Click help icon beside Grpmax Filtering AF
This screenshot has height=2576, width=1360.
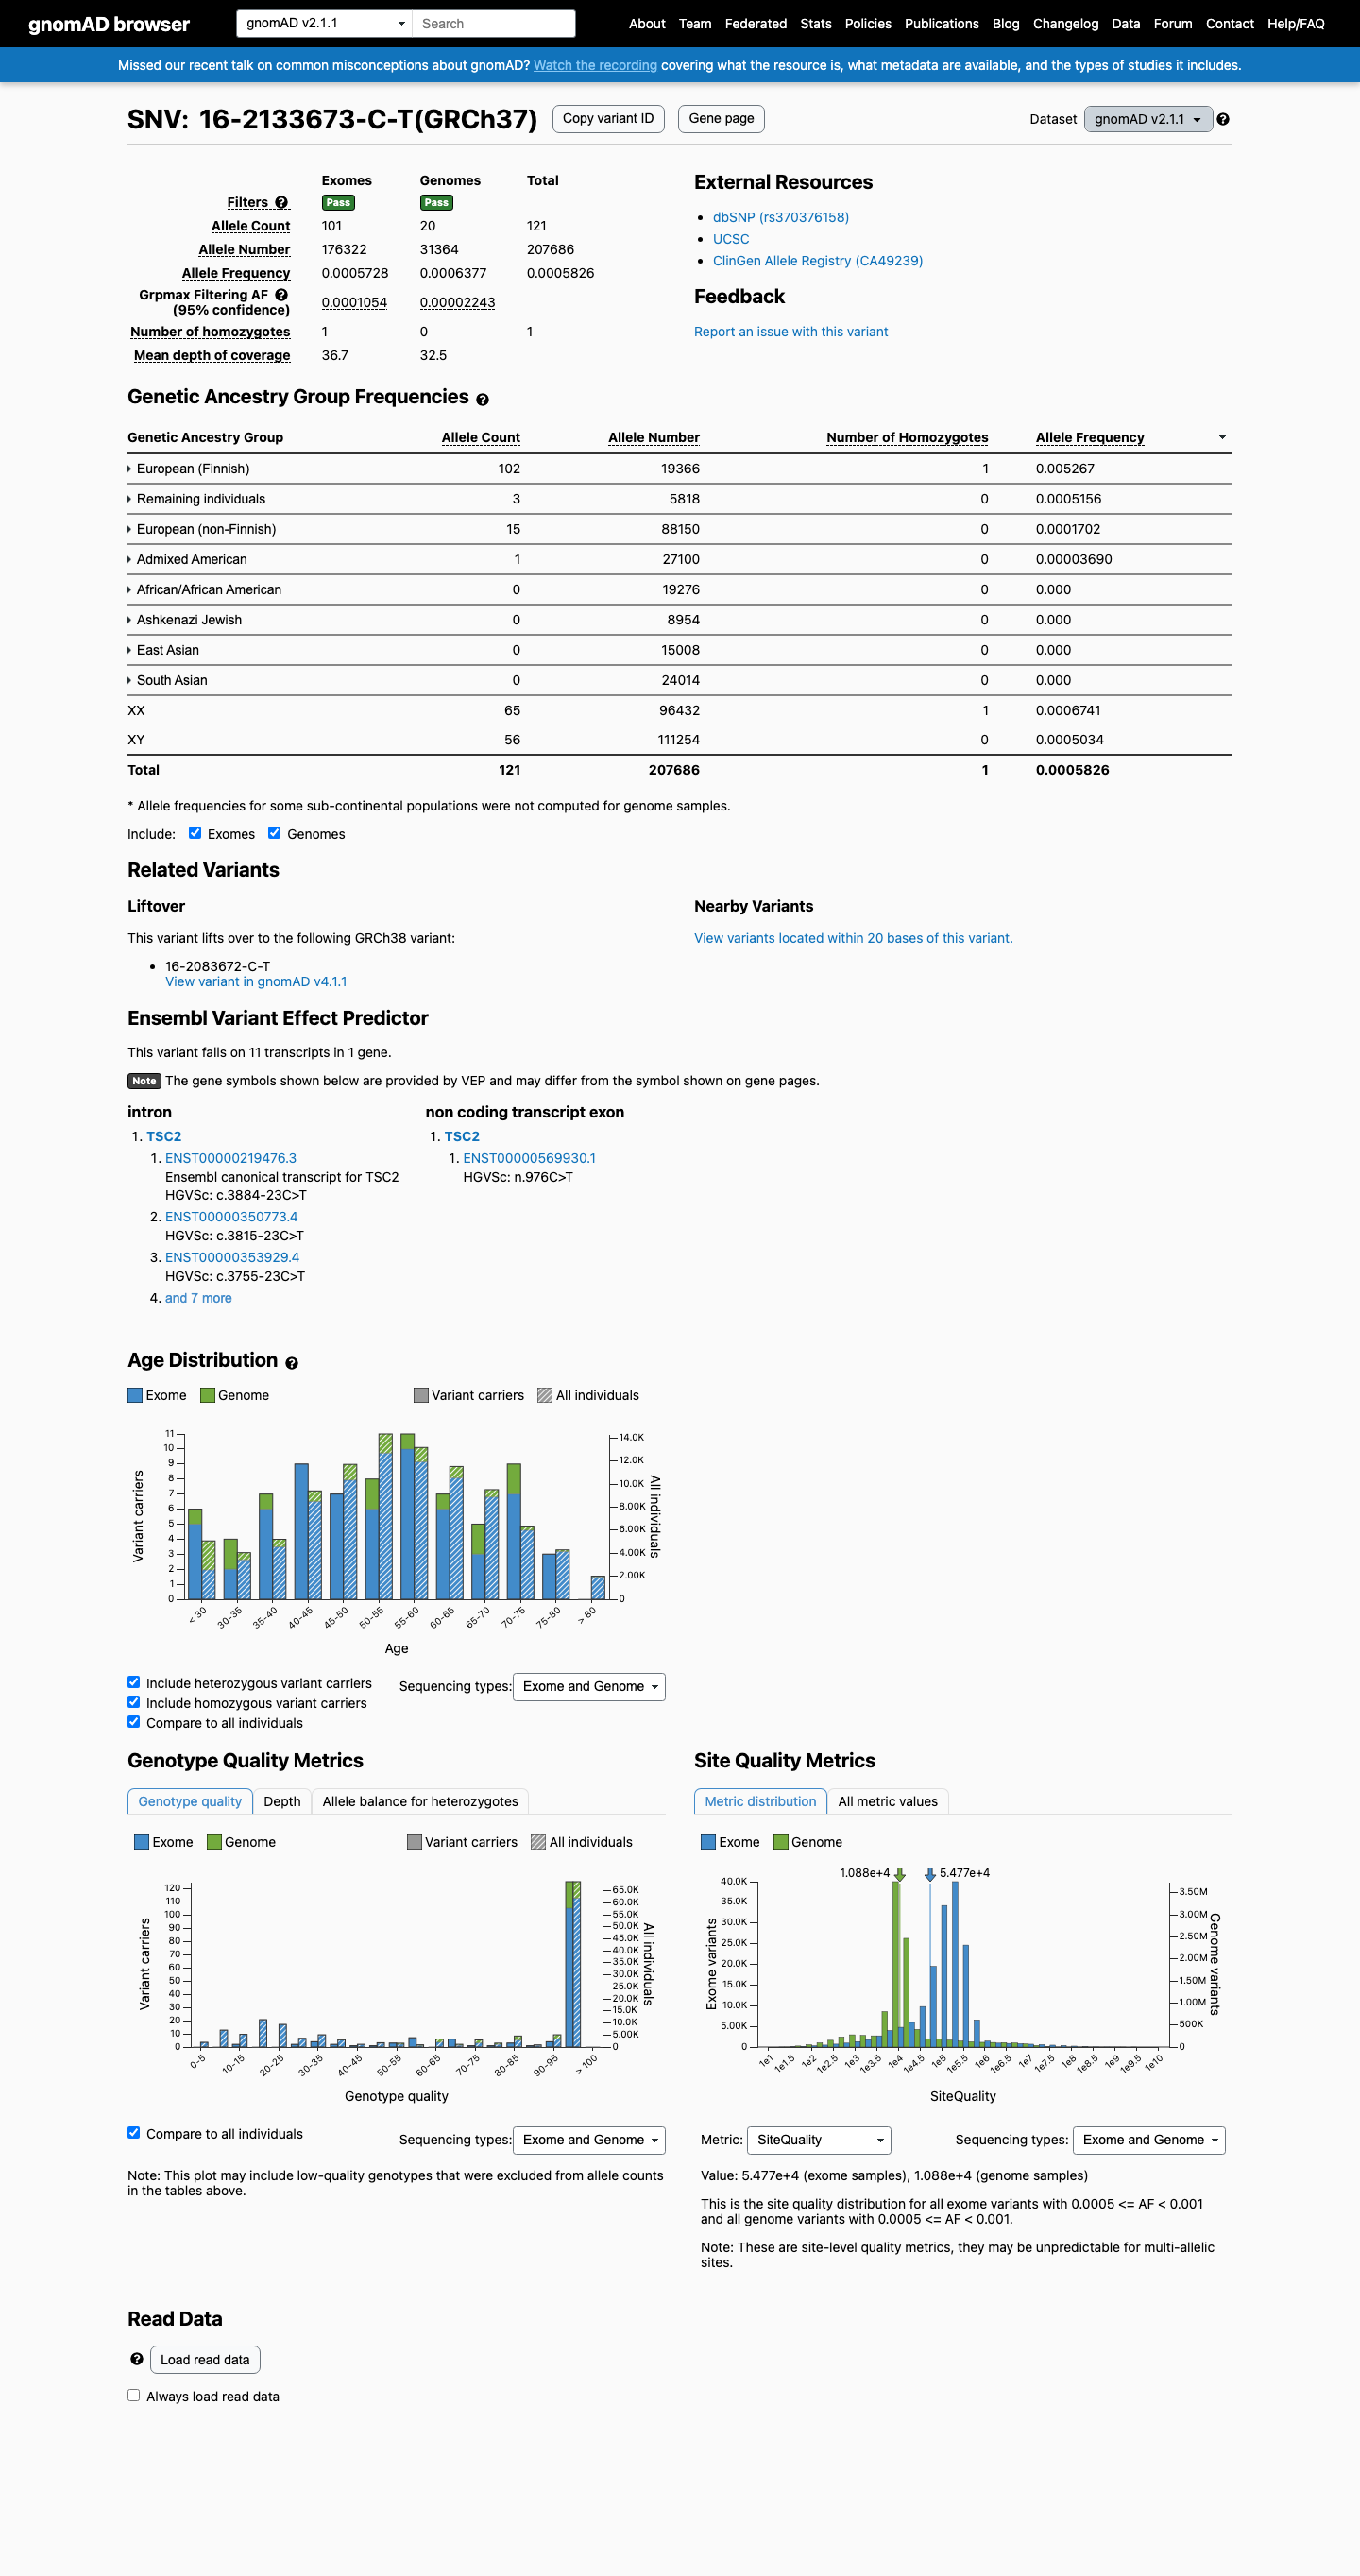point(282,295)
